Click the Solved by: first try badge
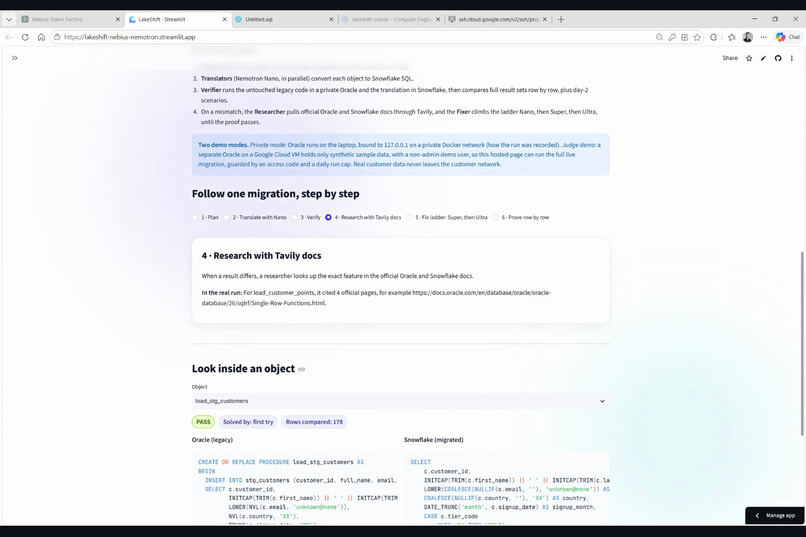This screenshot has width=806, height=537. [x=248, y=422]
